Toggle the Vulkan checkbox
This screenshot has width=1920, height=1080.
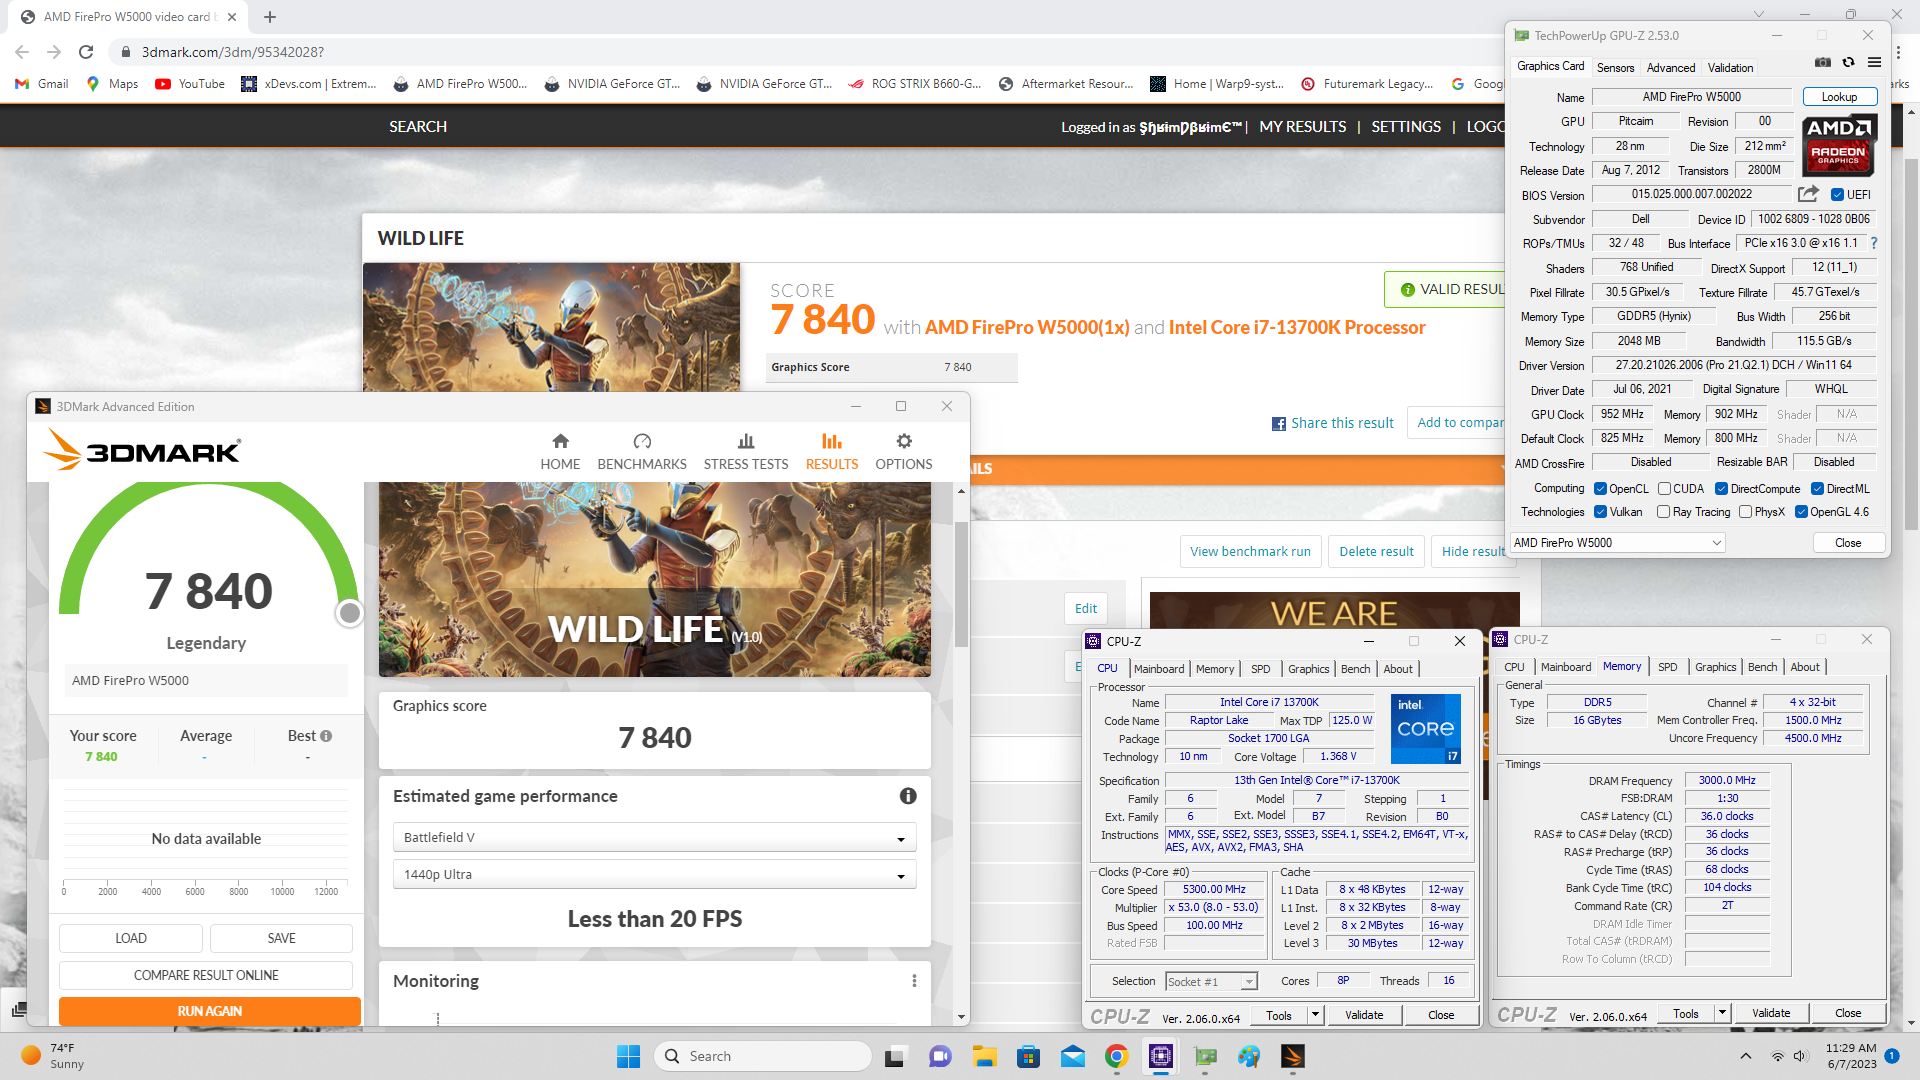[x=1600, y=512]
